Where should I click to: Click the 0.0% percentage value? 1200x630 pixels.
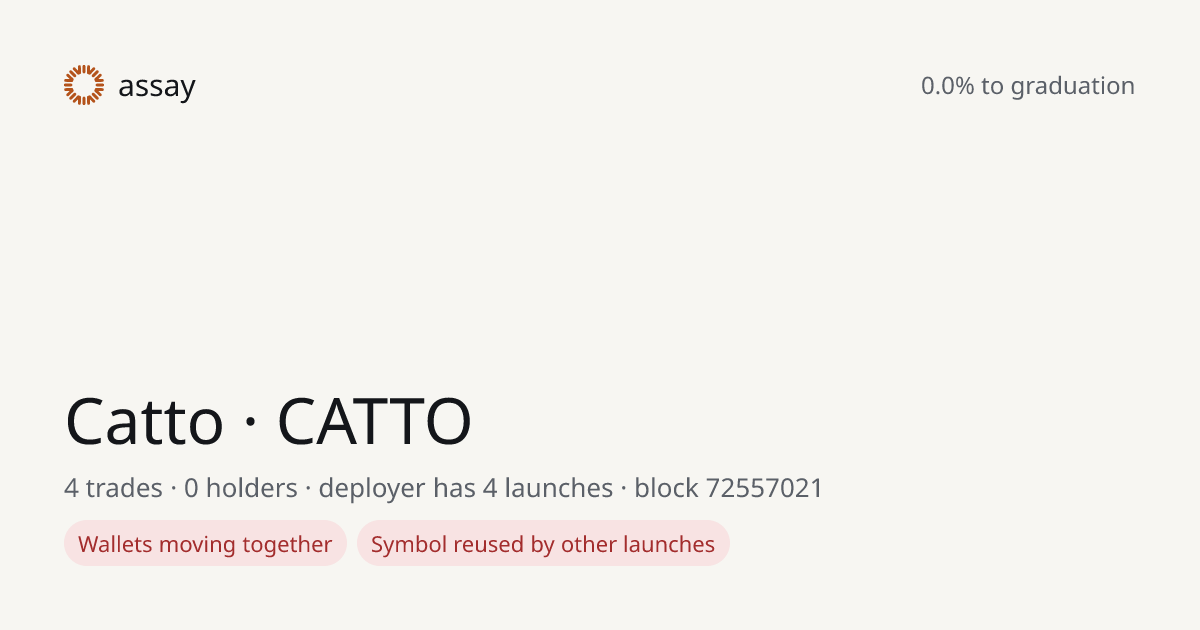pyautogui.click(x=947, y=86)
